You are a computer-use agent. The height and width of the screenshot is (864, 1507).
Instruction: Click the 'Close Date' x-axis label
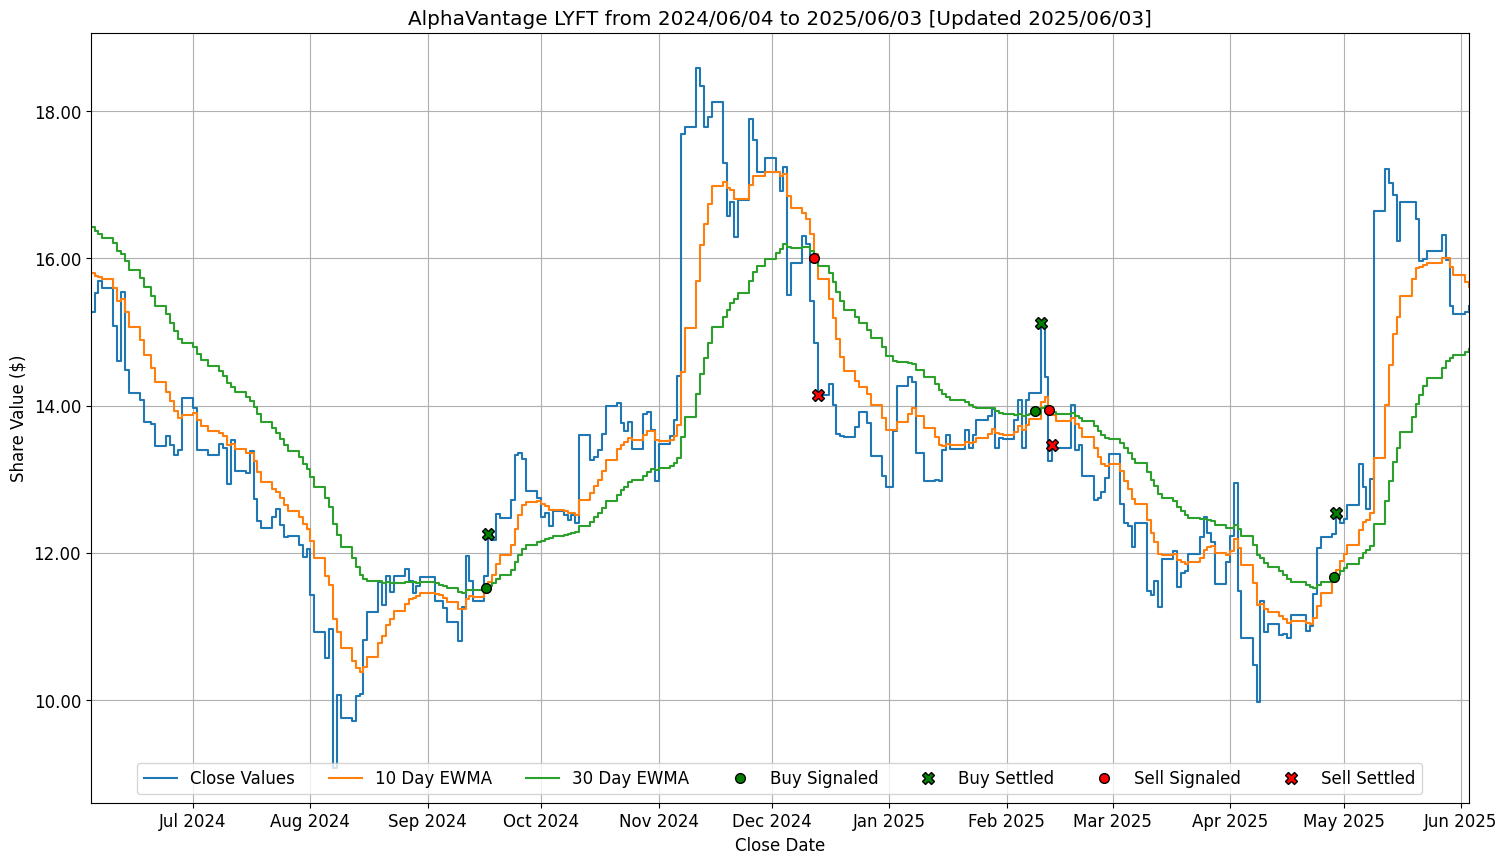tap(780, 845)
